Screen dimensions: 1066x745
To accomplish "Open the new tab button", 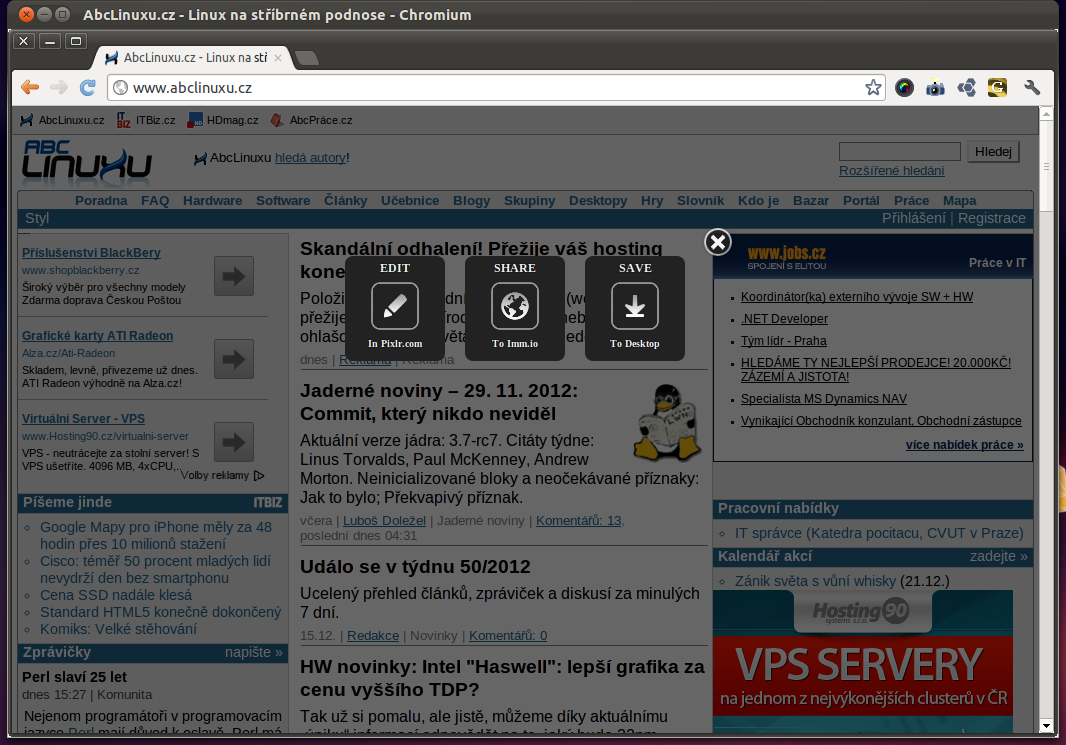I will (x=307, y=58).
